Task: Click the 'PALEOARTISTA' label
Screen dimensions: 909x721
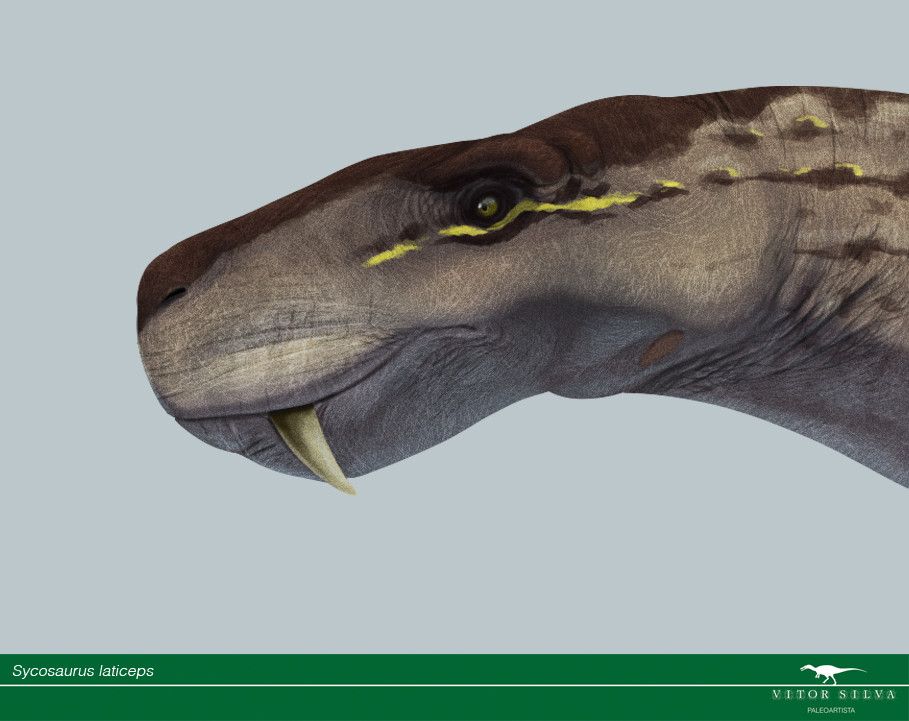Action: [831, 710]
